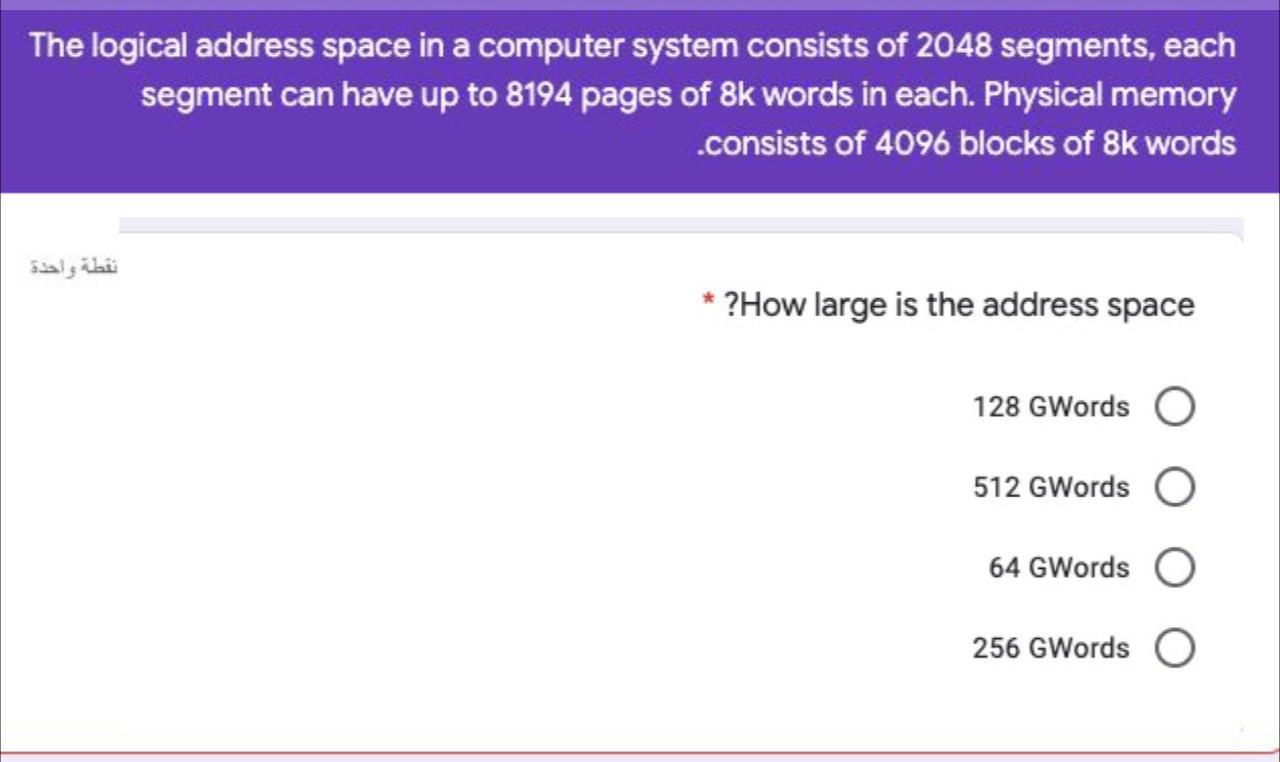Screen dimensions: 1280x762
Task: Click the 128 GWords option label
Action: click(1050, 406)
